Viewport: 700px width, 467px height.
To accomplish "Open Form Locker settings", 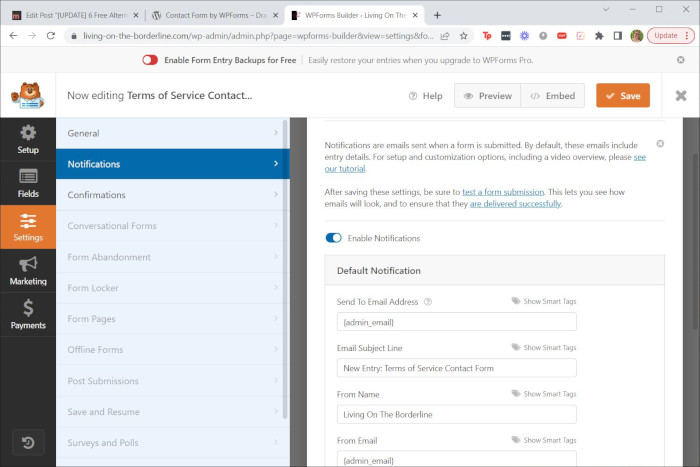I will pos(173,288).
